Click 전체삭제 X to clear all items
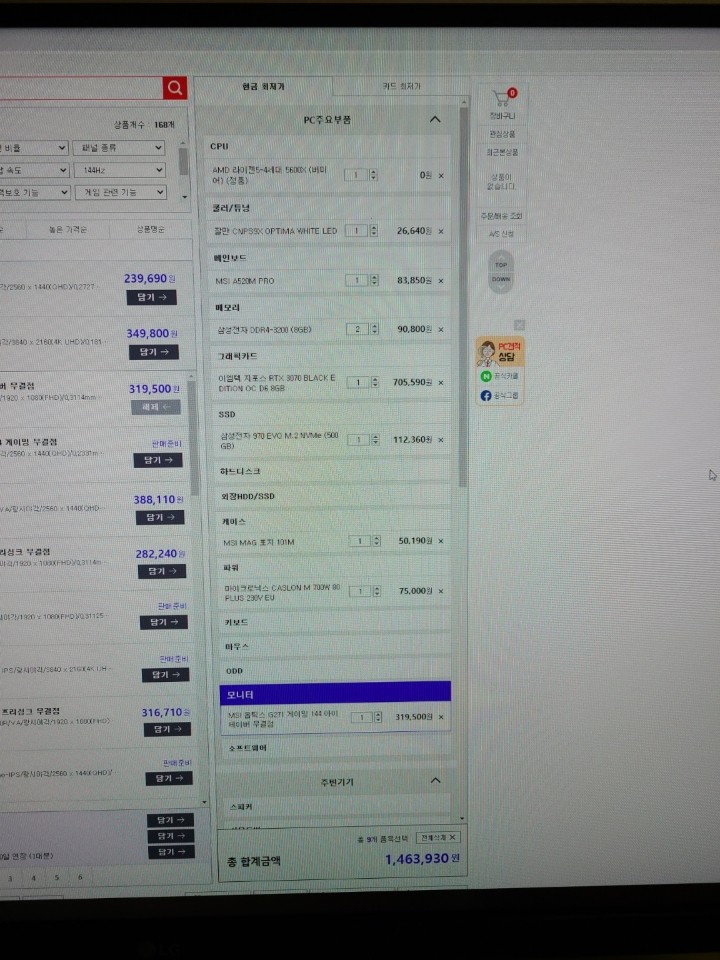This screenshot has height=960, width=720. pyautogui.click(x=438, y=838)
